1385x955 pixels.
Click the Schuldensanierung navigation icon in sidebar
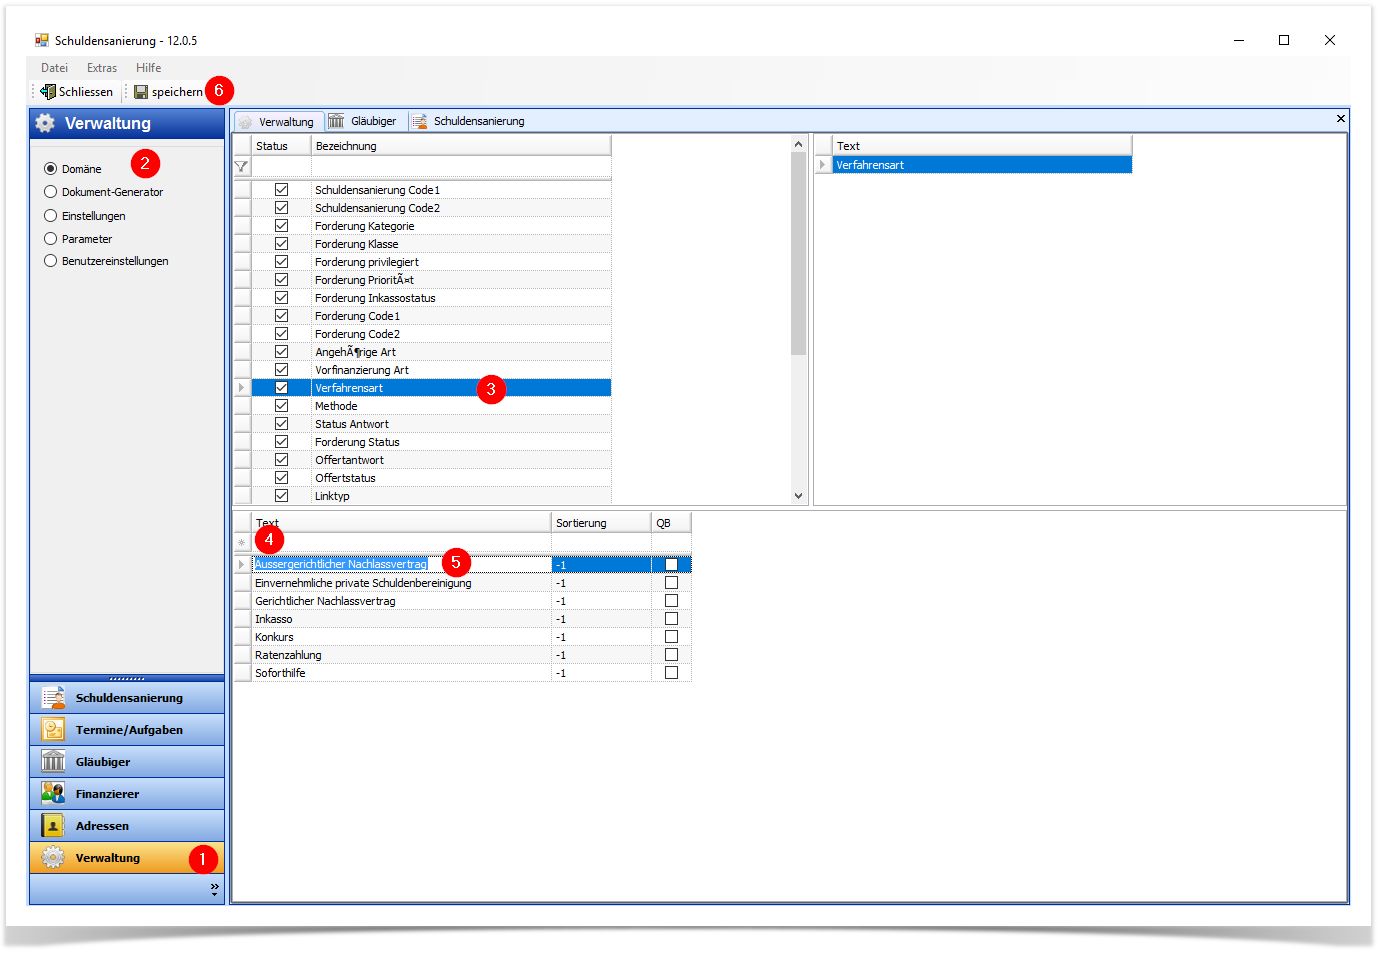click(53, 697)
